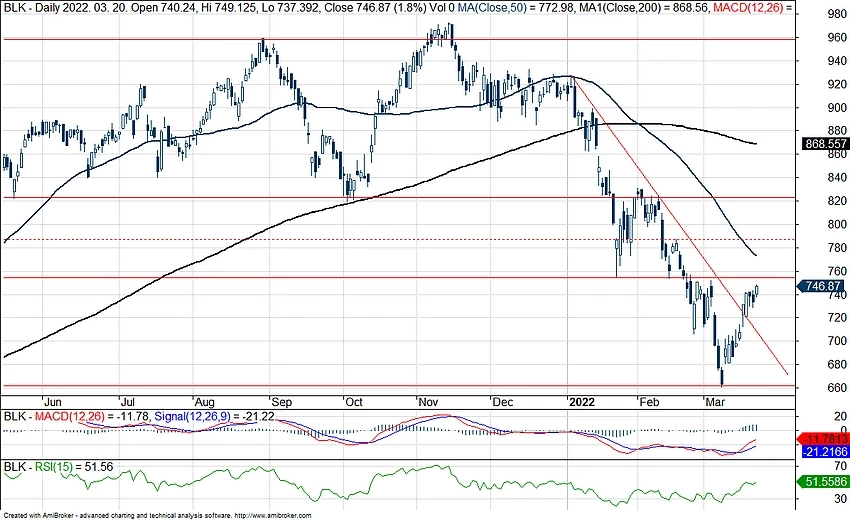Select the Oct month label on time axis
This screenshot has width=850, height=520.
[353, 402]
